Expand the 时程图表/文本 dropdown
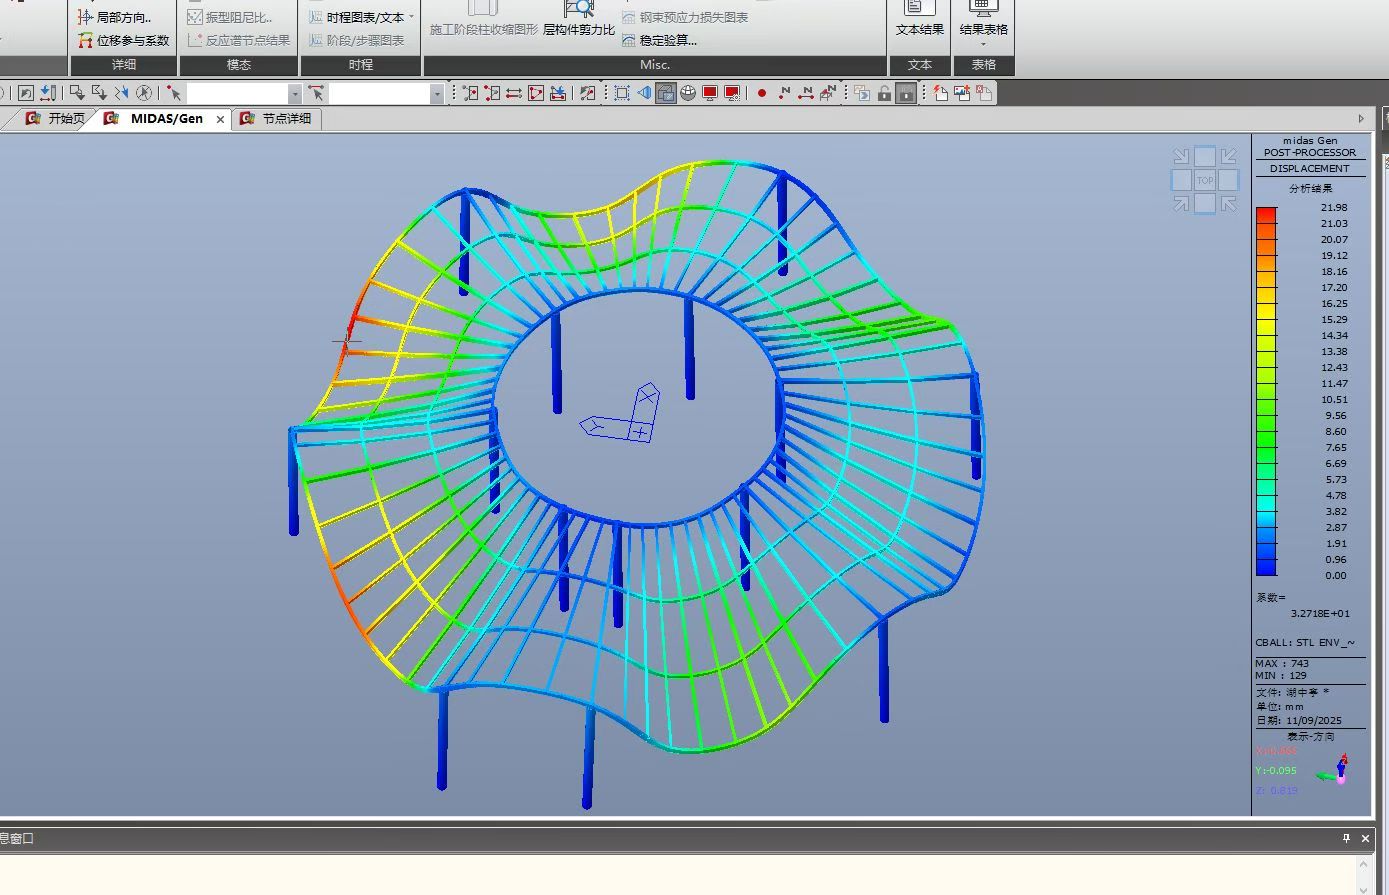The image size is (1389, 895). 411,17
